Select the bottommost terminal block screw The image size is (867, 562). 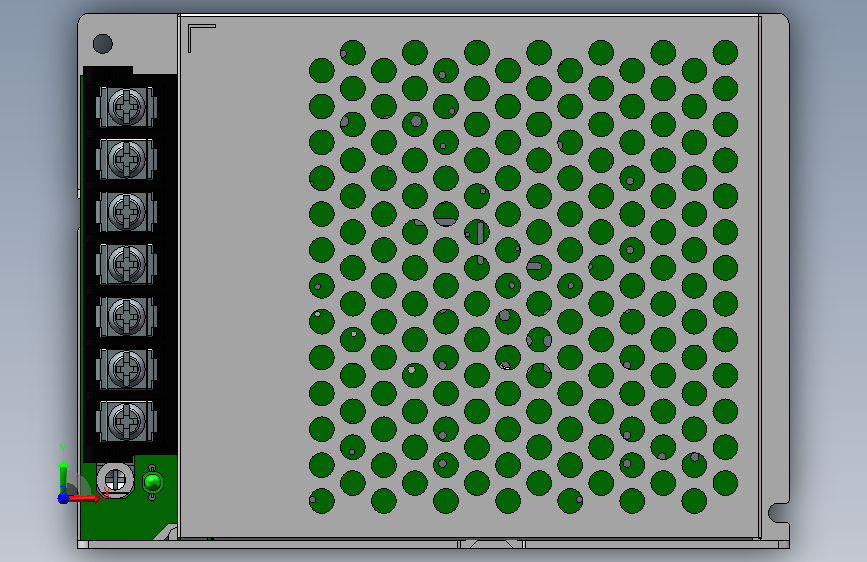127,421
